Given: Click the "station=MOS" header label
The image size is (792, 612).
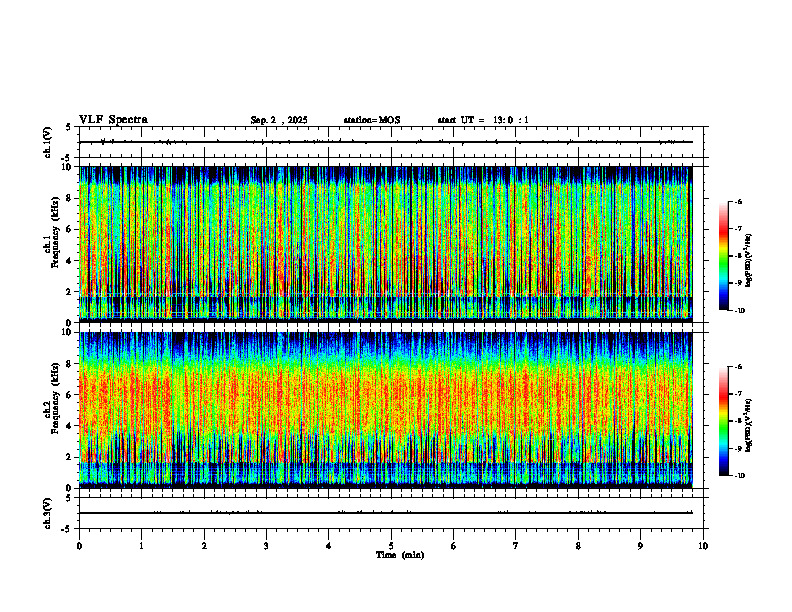Looking at the screenshot, I should 372,120.
